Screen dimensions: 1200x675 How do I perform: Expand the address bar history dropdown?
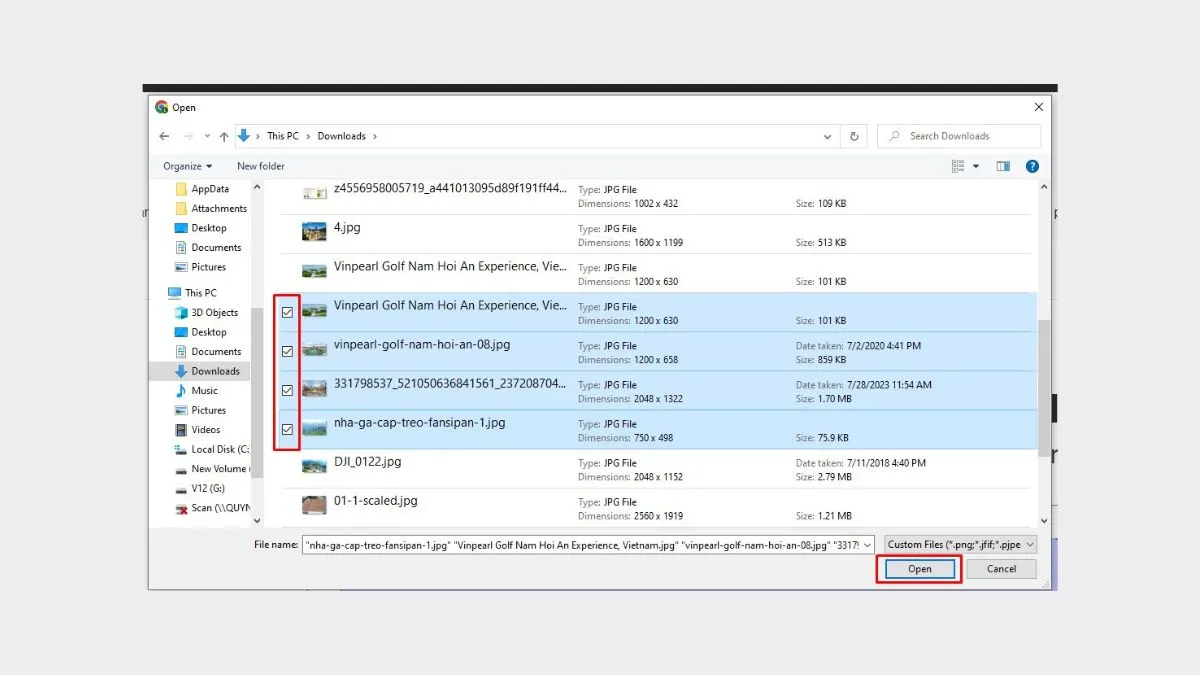pyautogui.click(x=827, y=136)
